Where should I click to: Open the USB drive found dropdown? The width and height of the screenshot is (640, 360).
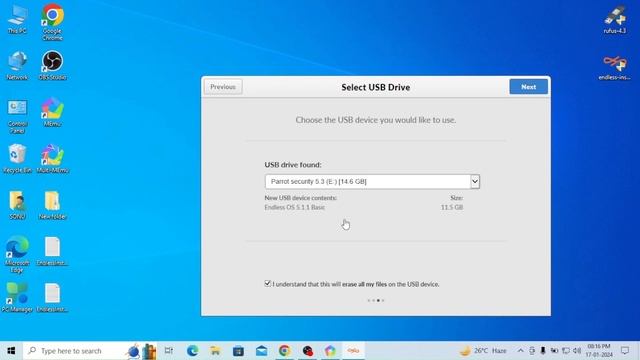coord(475,181)
